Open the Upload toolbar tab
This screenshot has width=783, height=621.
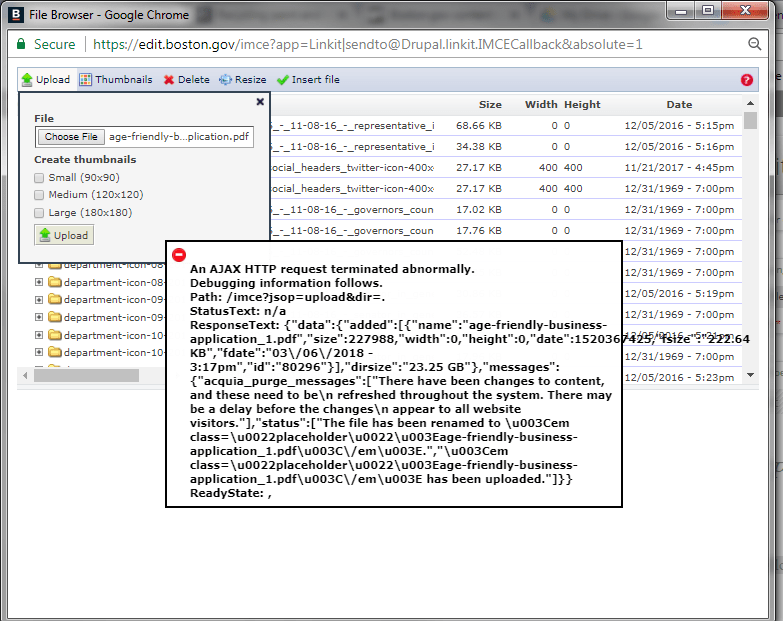[46, 80]
